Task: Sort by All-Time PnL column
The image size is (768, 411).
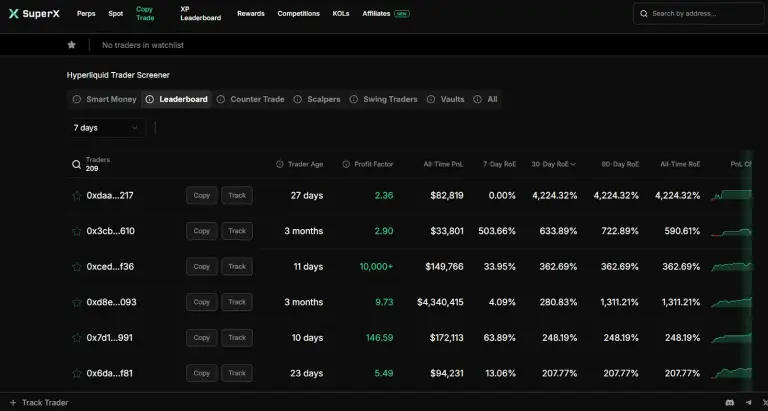Action: [x=443, y=165]
